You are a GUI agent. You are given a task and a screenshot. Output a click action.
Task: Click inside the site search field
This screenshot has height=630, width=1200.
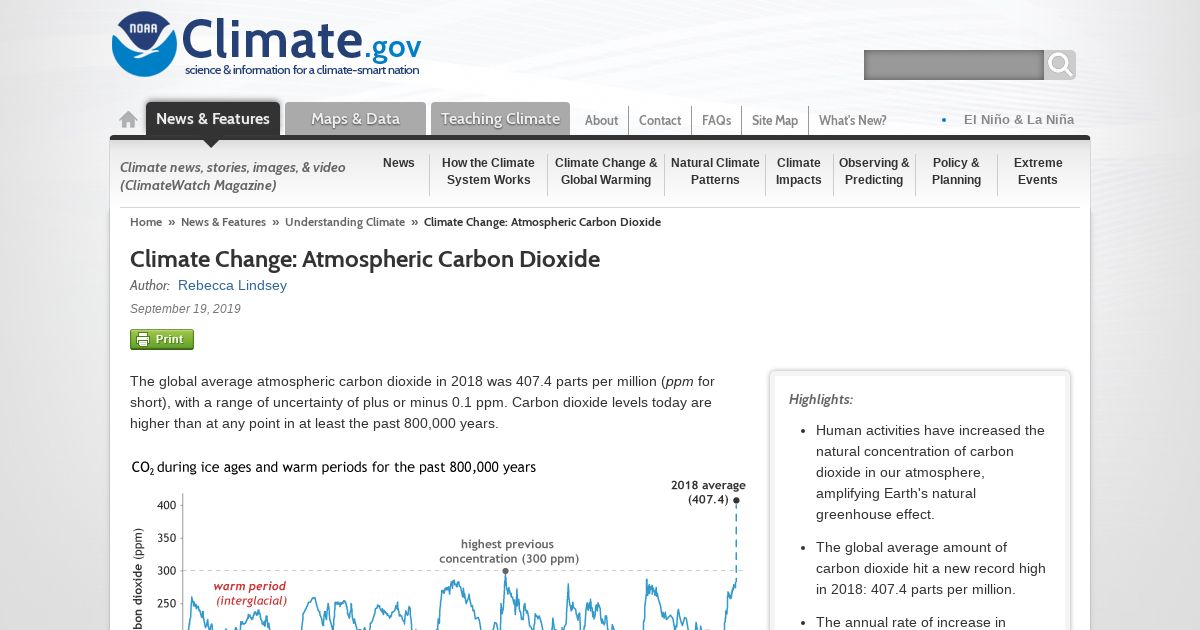[x=954, y=65]
